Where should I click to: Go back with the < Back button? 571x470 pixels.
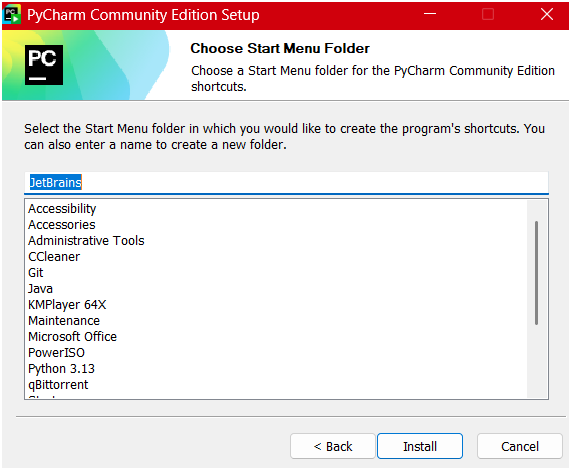pos(332,446)
